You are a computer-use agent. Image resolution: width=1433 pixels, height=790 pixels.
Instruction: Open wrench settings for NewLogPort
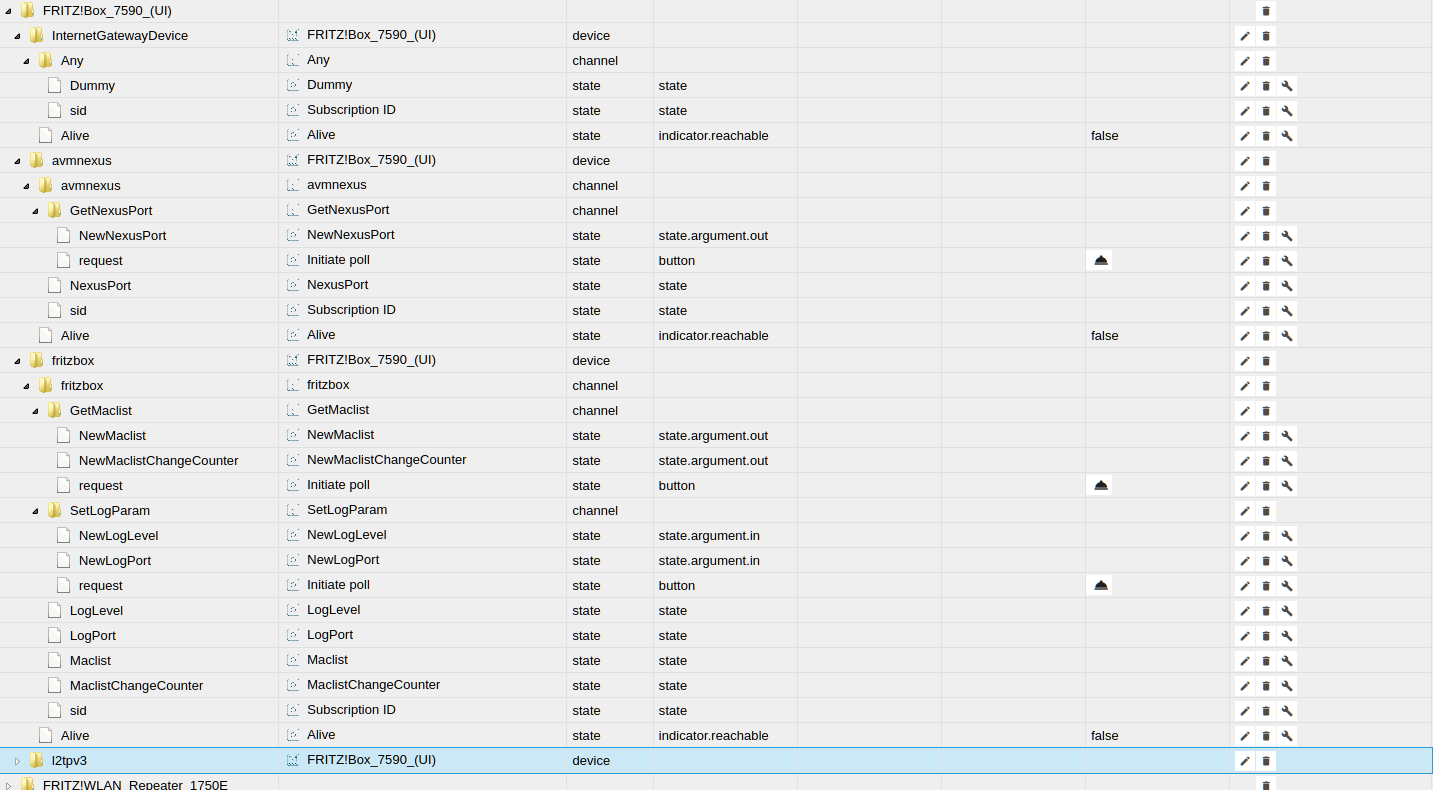[1287, 561]
